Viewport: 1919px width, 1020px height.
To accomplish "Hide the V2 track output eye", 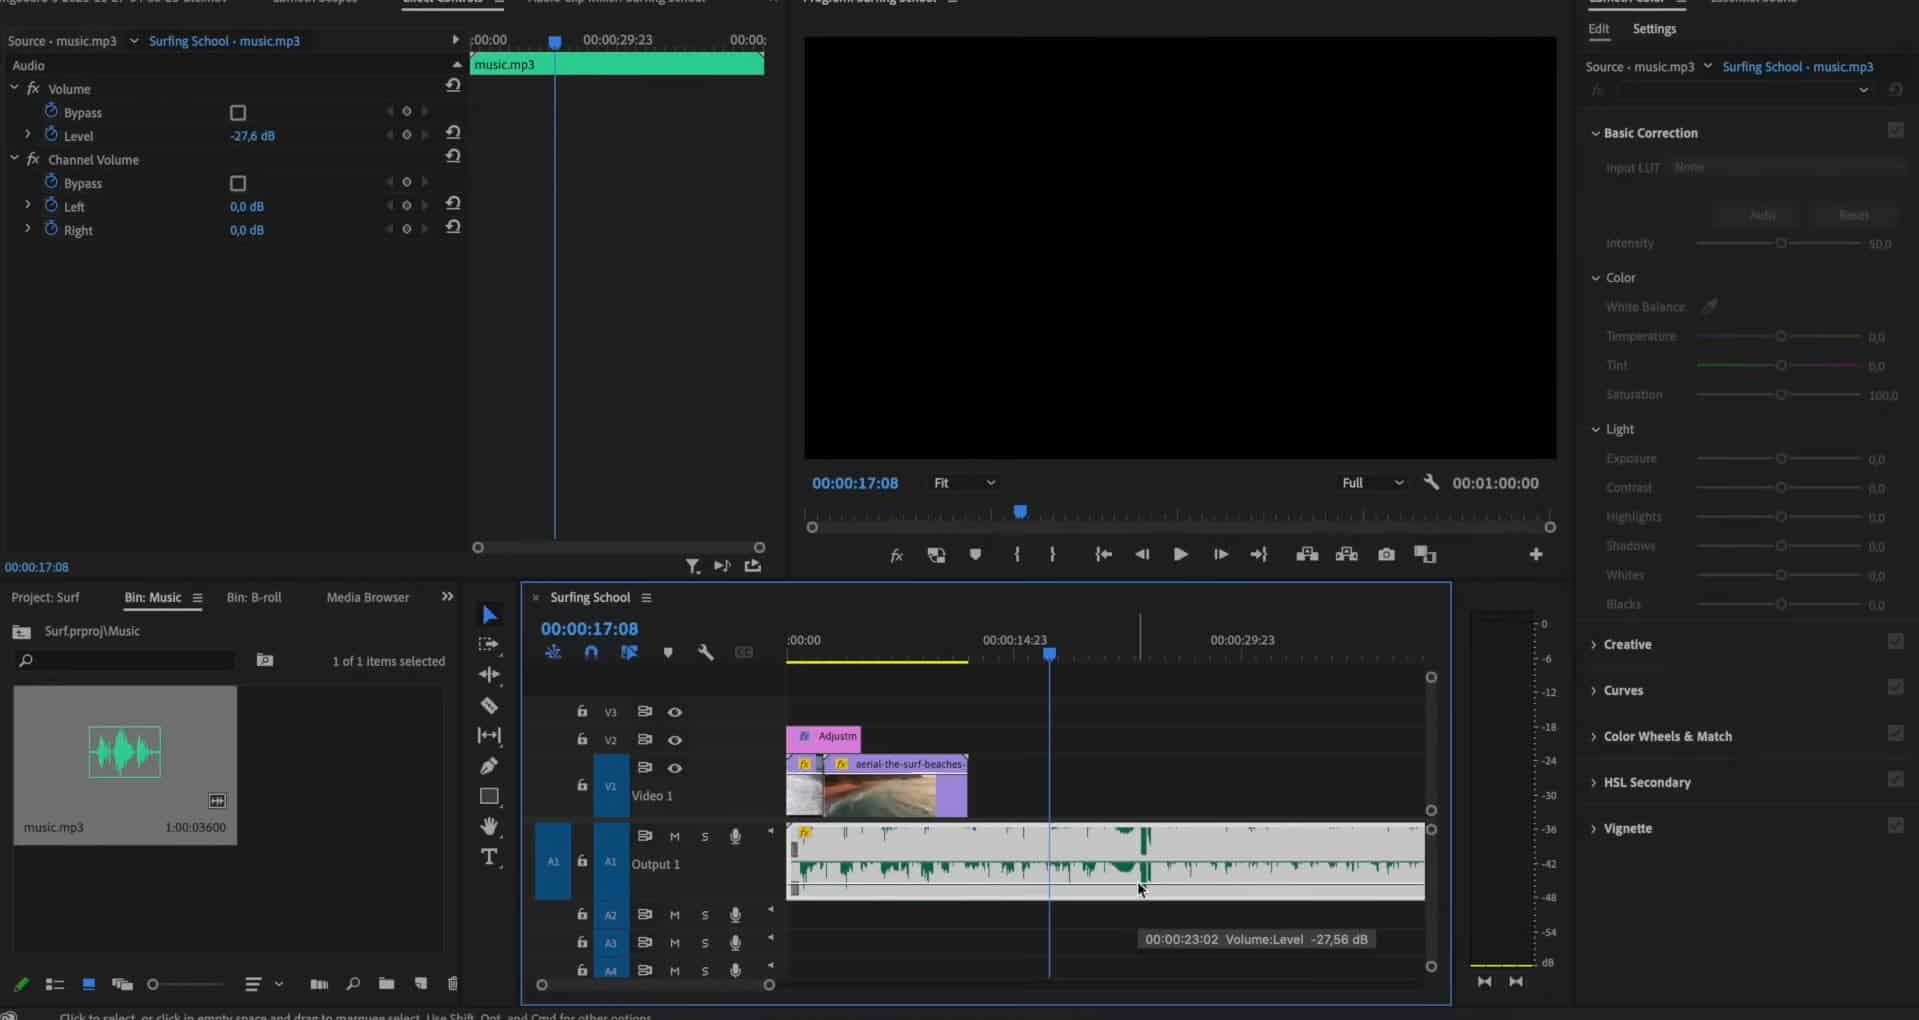I will click(x=676, y=740).
